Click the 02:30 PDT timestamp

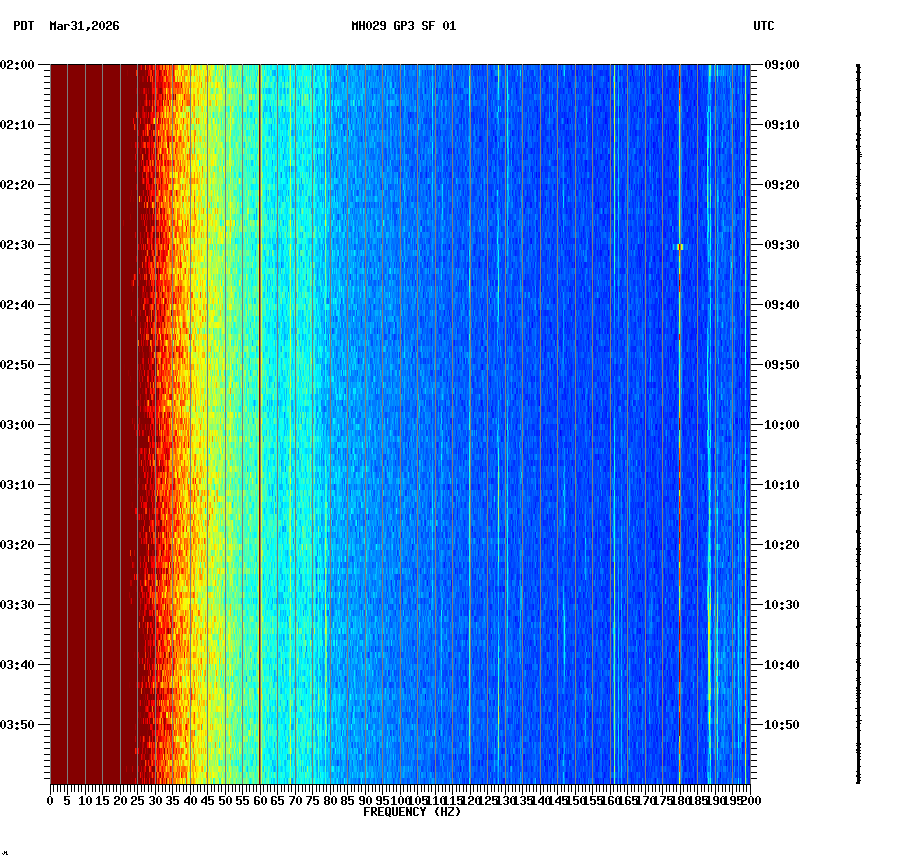pos(19,245)
